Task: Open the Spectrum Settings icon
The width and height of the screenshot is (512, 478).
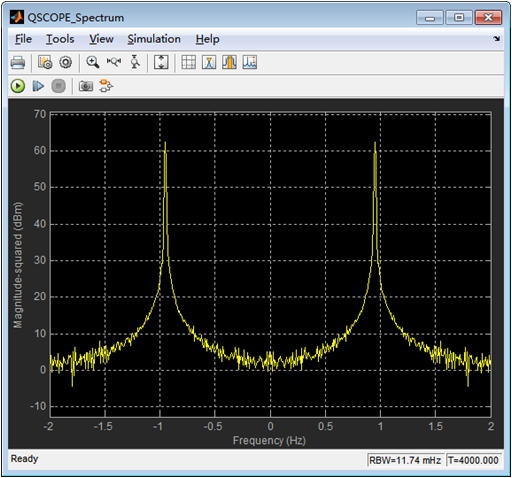Action: point(45,62)
